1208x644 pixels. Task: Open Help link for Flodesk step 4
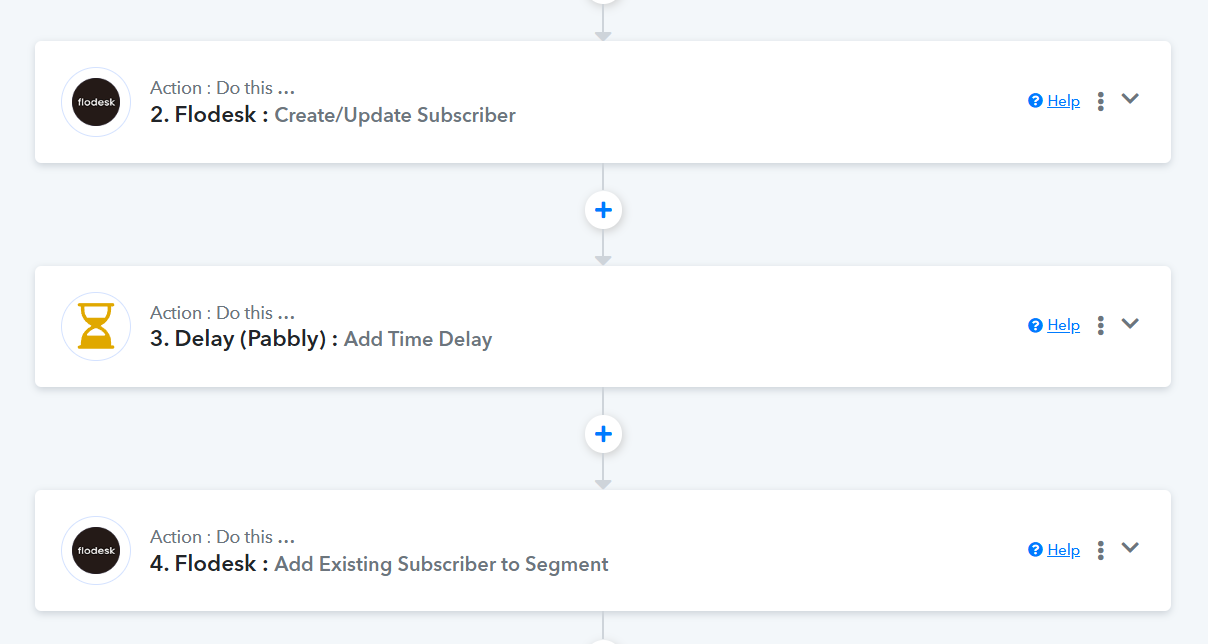(1063, 550)
